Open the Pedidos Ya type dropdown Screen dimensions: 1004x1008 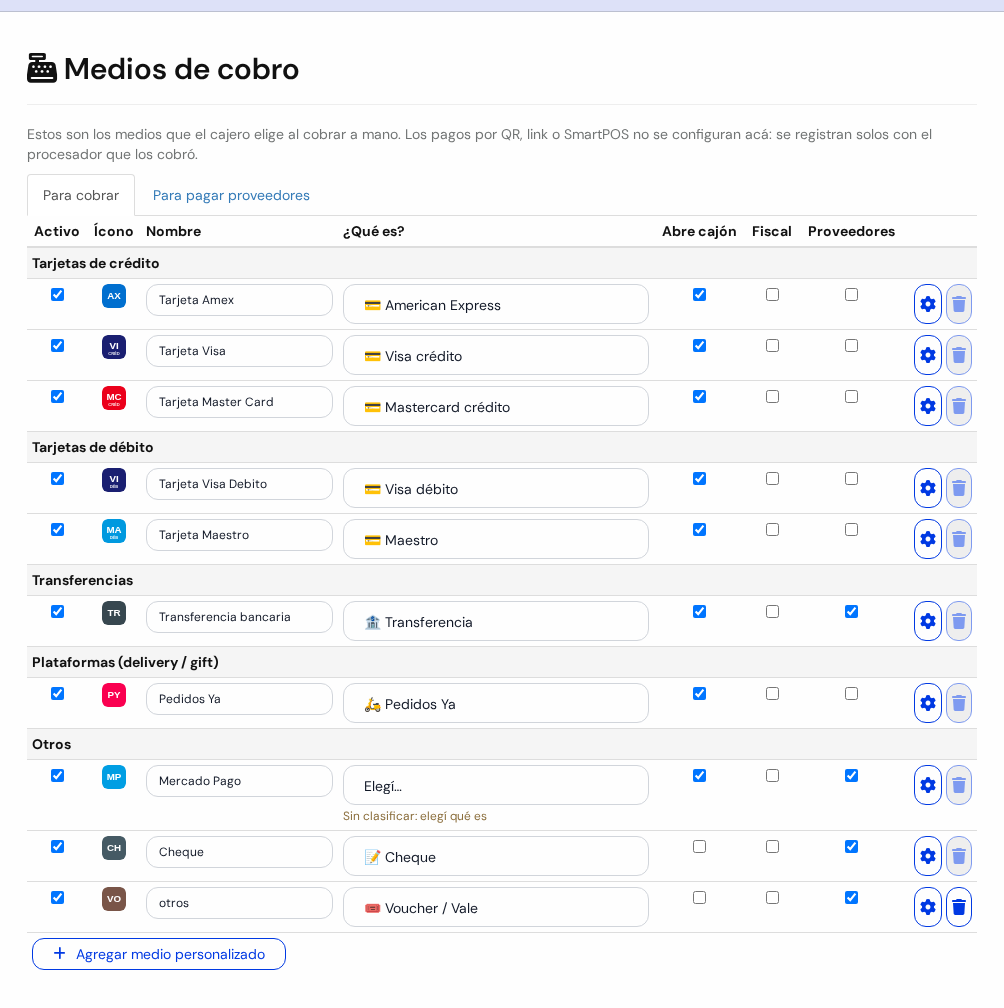tap(496, 703)
